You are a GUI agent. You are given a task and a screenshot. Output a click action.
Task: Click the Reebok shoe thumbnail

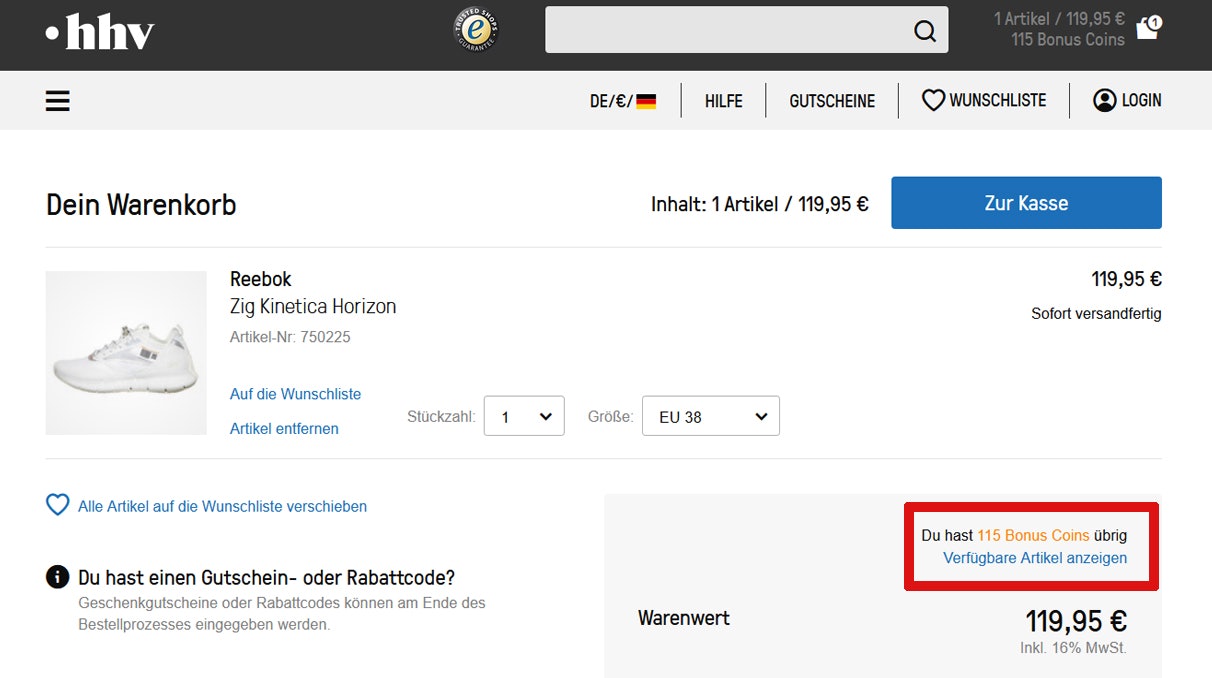pyautogui.click(x=126, y=353)
